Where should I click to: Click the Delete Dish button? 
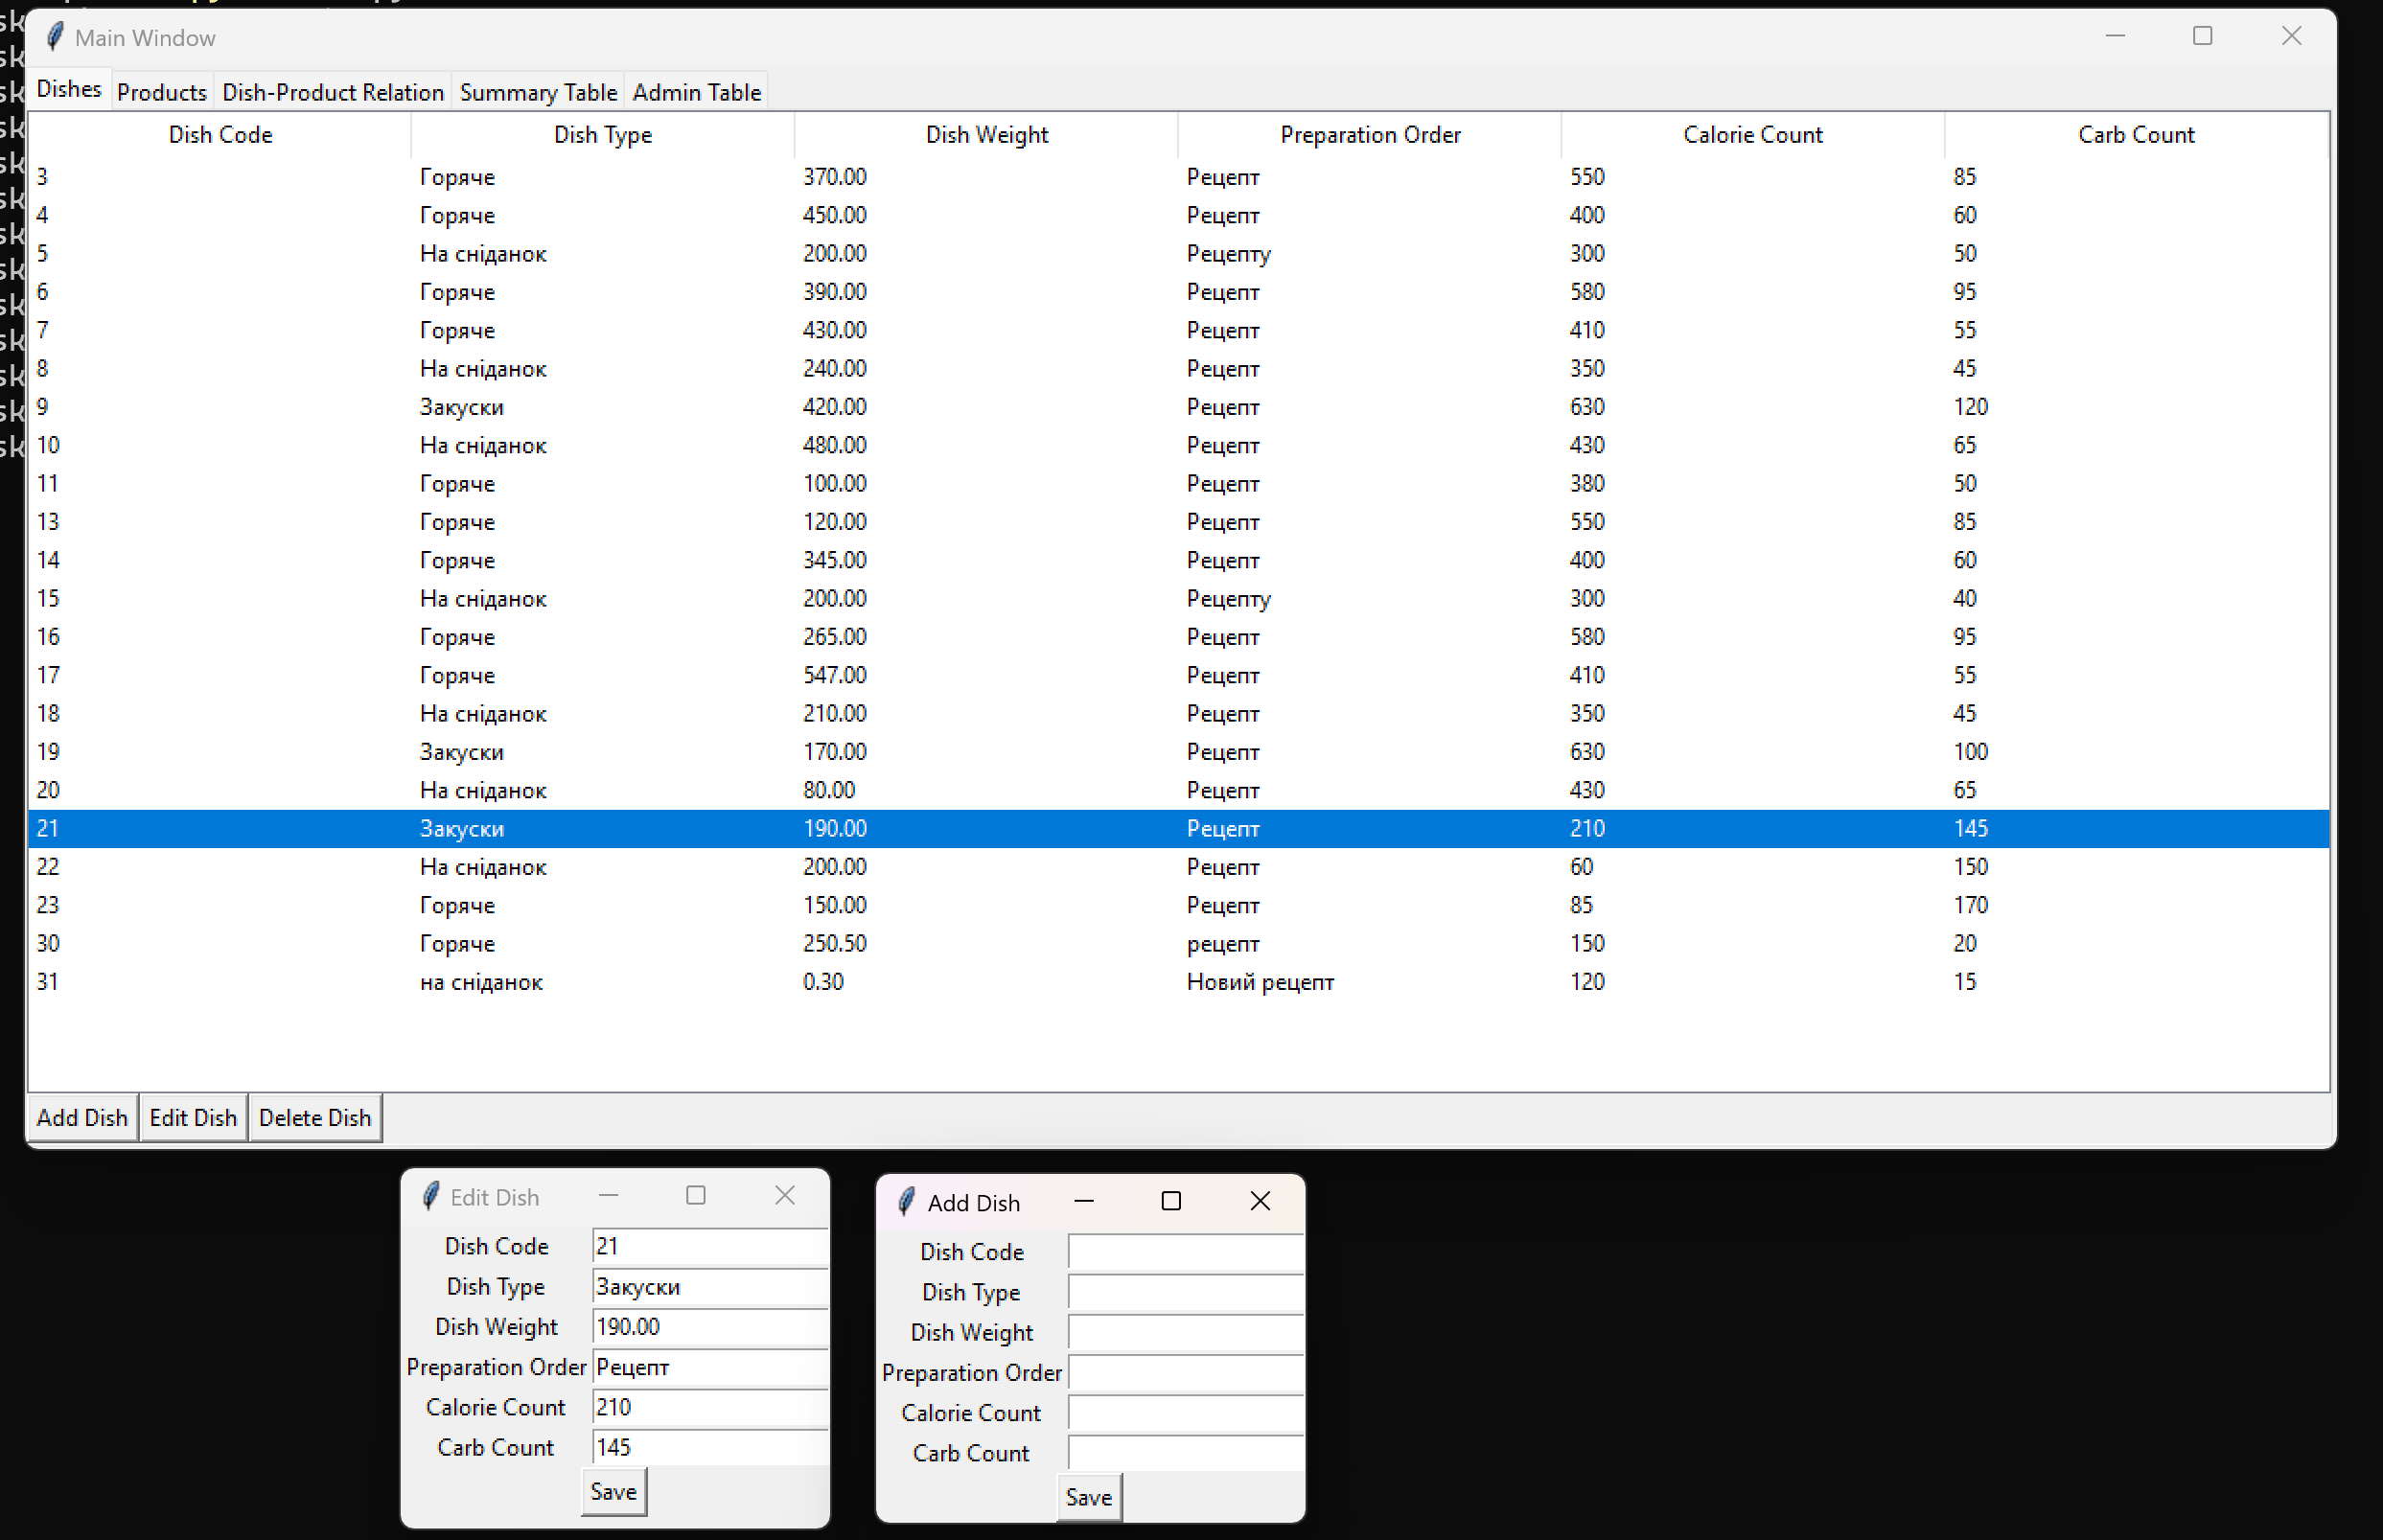pos(315,1117)
